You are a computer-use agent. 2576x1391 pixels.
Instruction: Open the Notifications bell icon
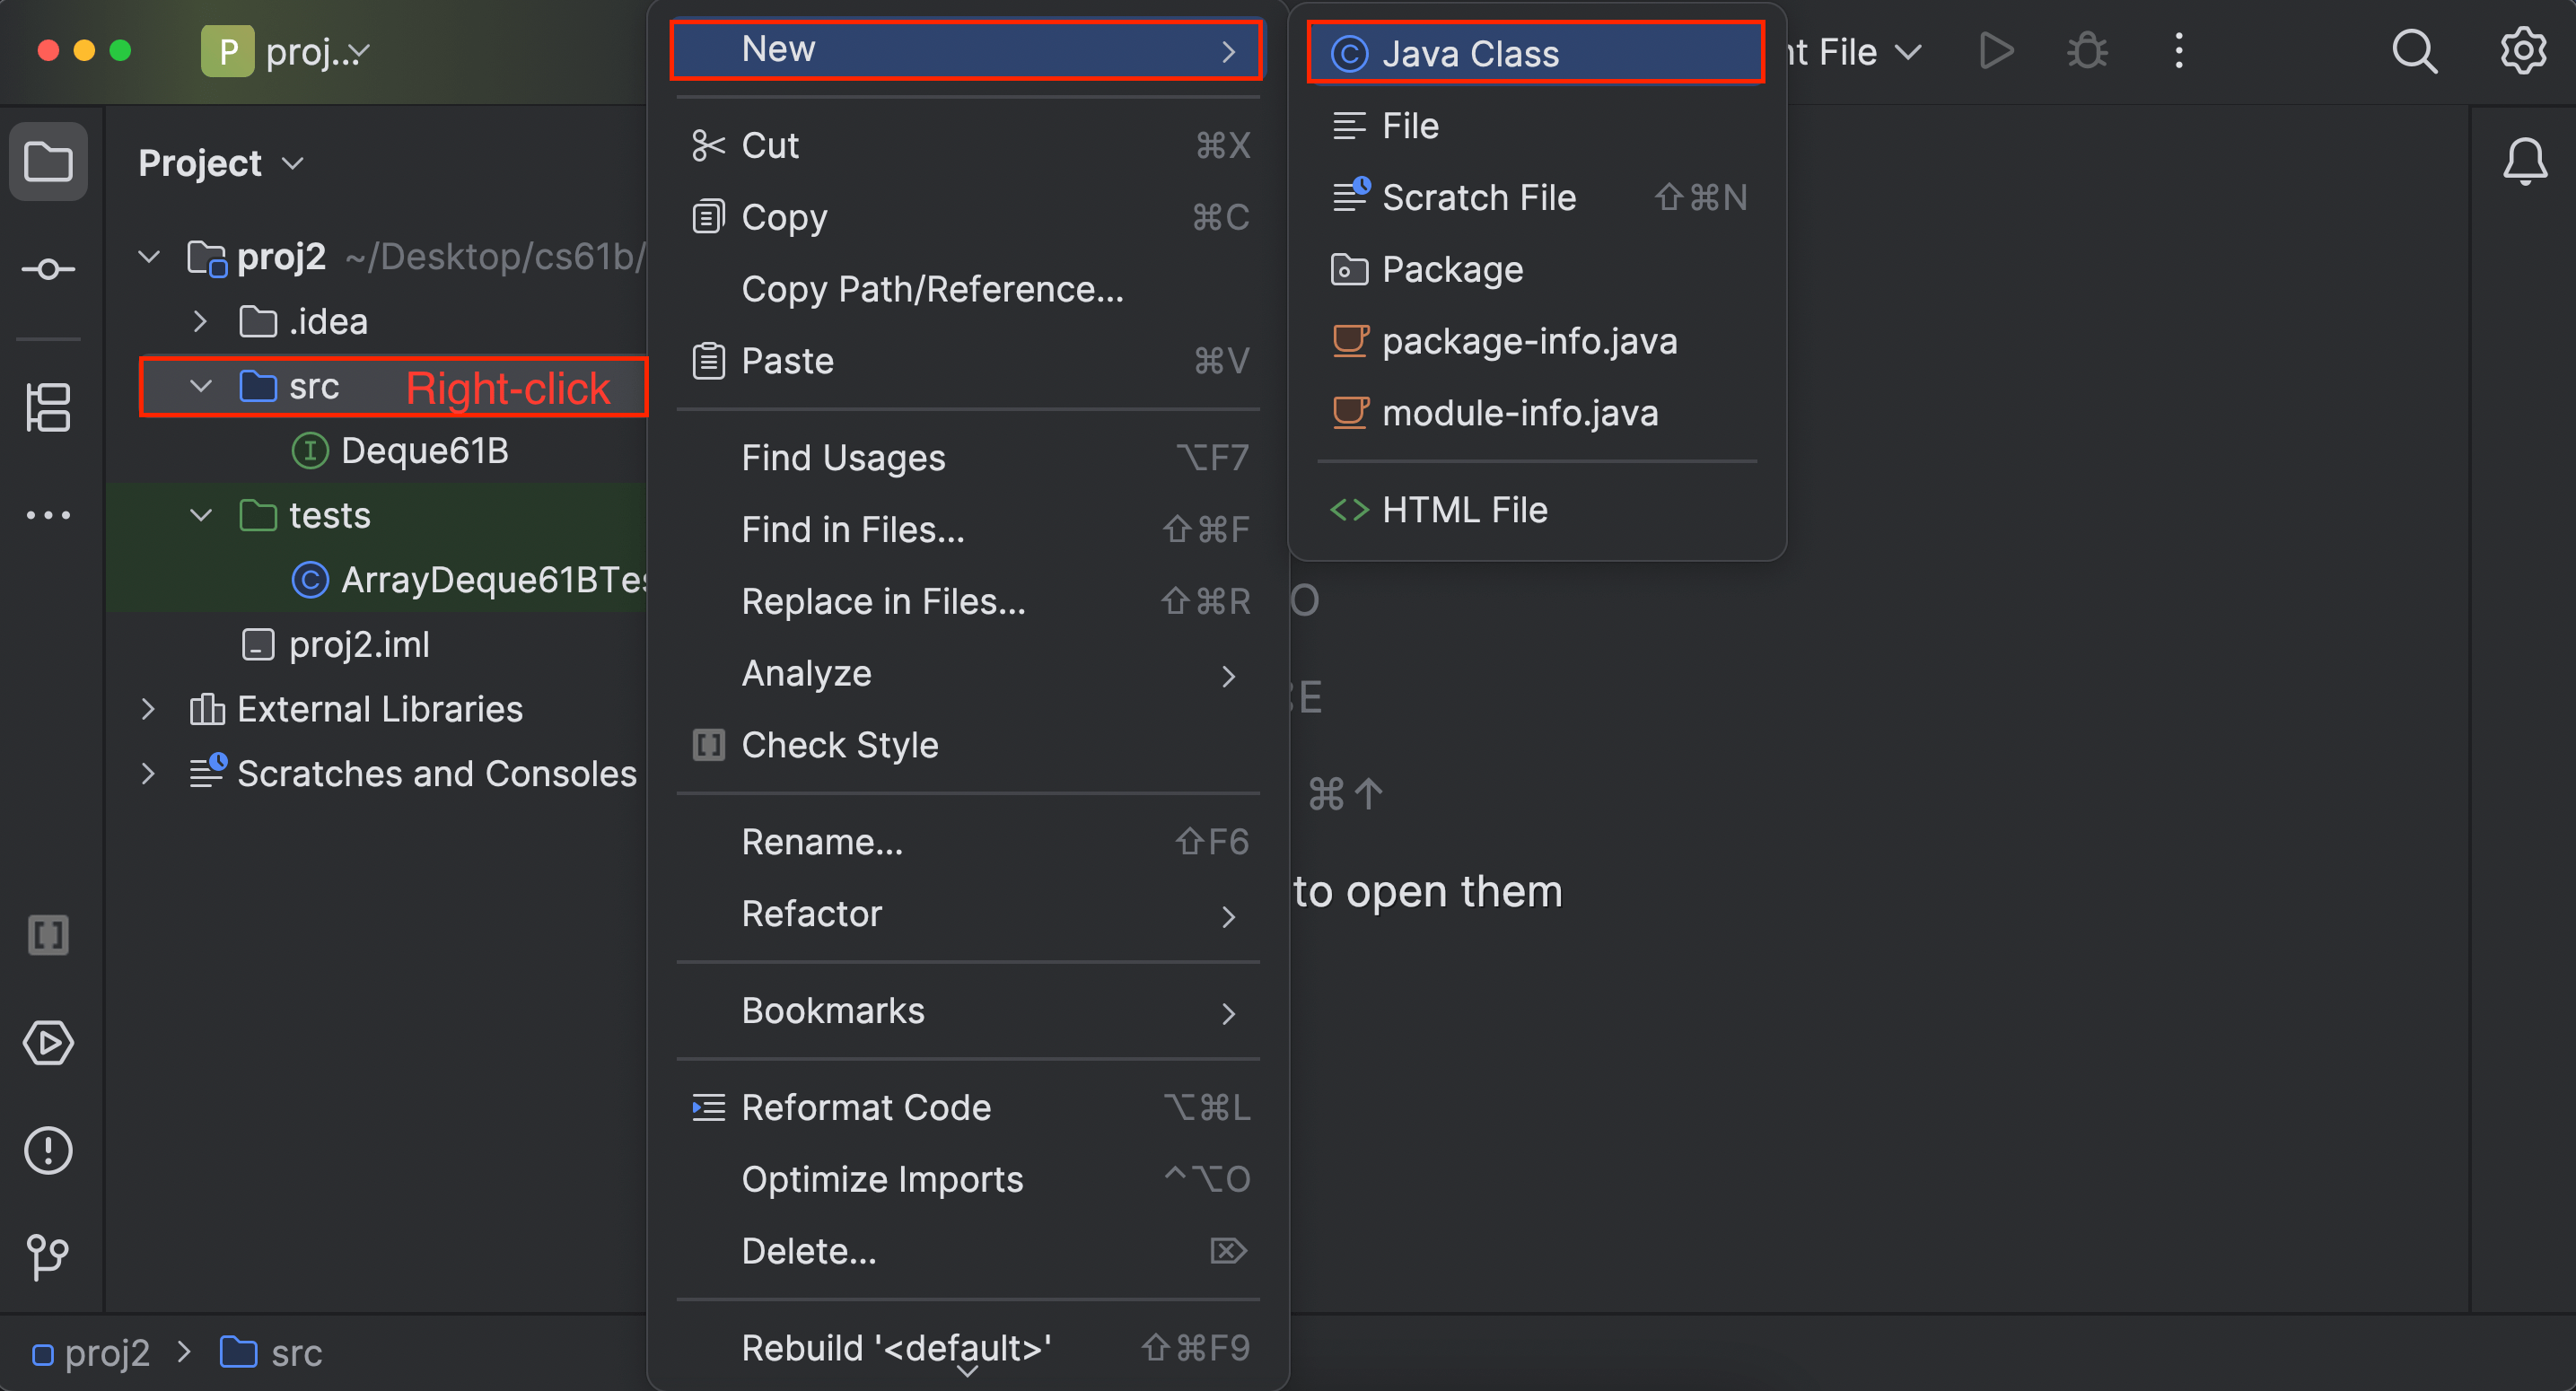(2524, 162)
